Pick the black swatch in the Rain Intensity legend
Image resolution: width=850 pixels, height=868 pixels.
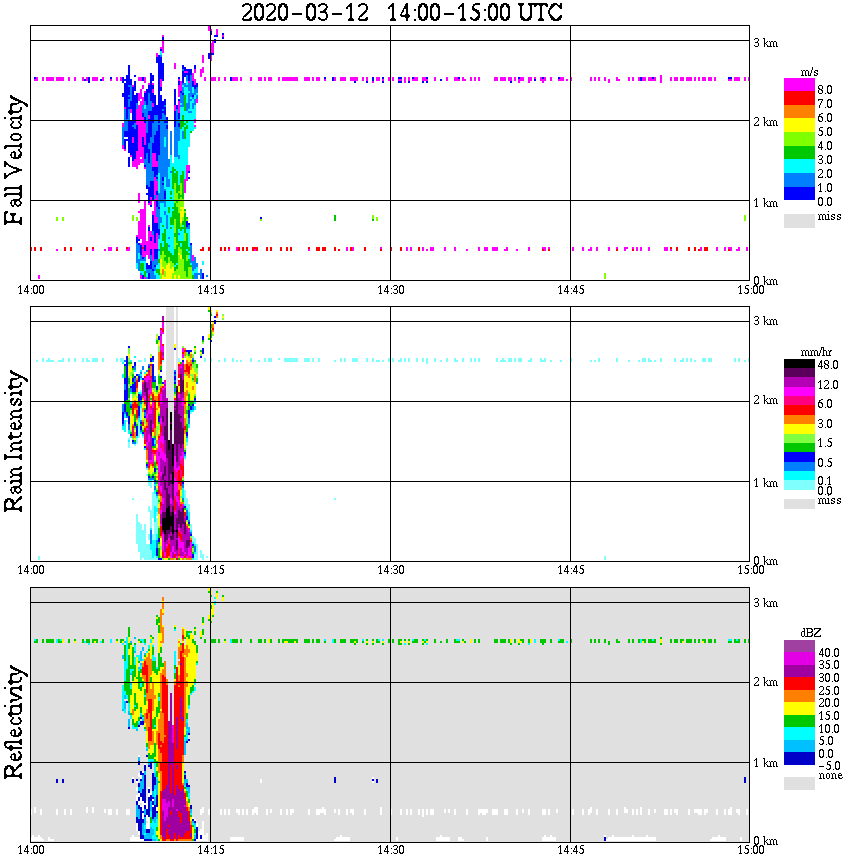(x=799, y=364)
